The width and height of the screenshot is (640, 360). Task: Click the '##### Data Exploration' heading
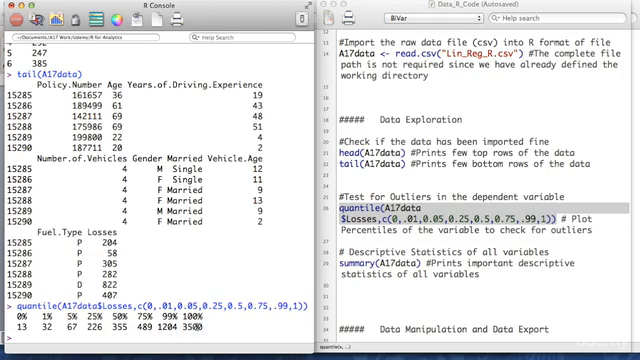point(400,120)
